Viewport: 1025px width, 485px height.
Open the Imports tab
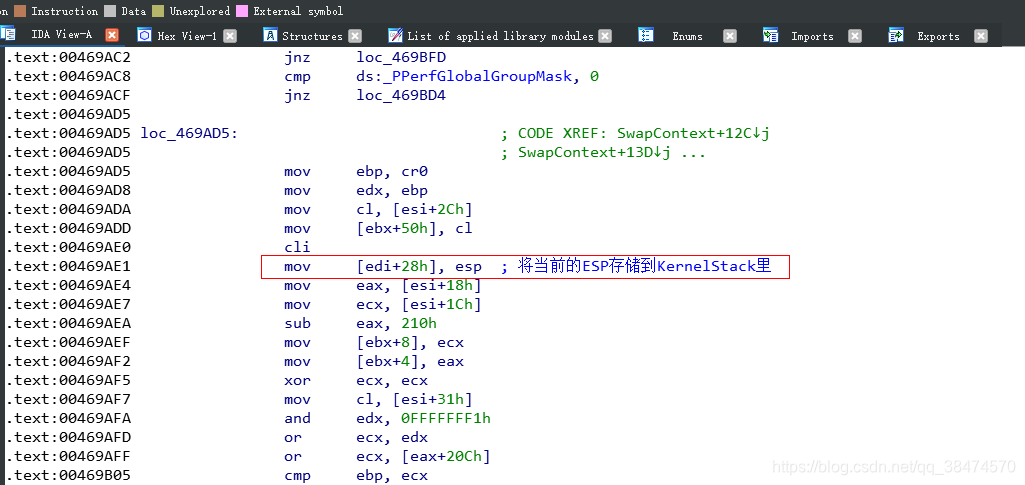813,36
